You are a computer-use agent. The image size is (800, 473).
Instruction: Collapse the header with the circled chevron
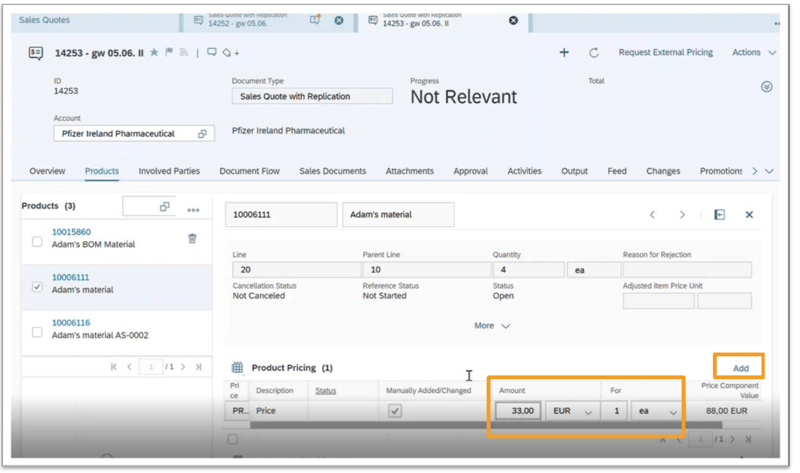(x=766, y=87)
